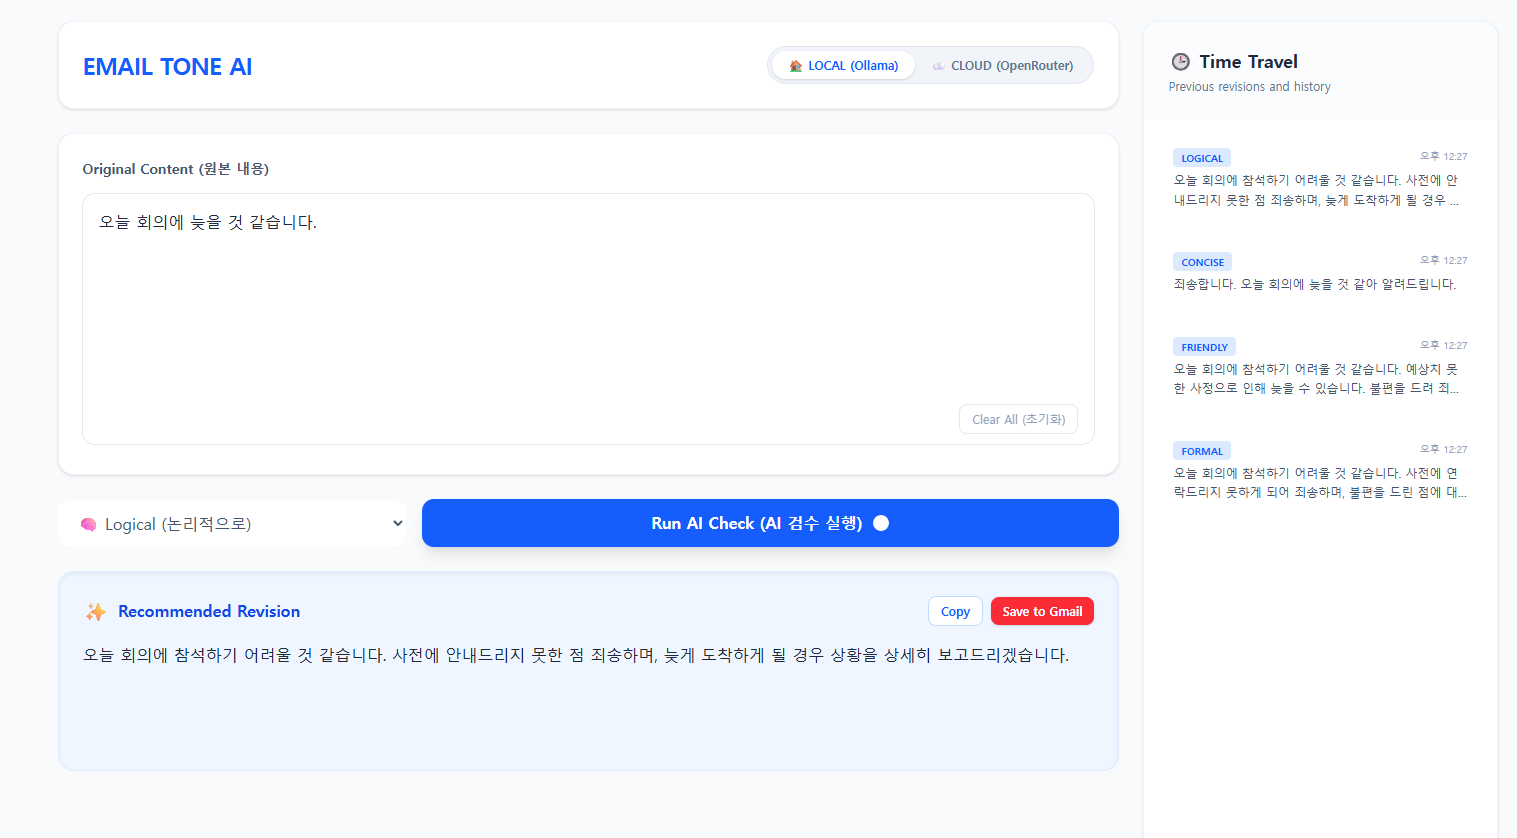Click Save to Gmail
Viewport: 1517px width, 838px height.
coord(1042,612)
